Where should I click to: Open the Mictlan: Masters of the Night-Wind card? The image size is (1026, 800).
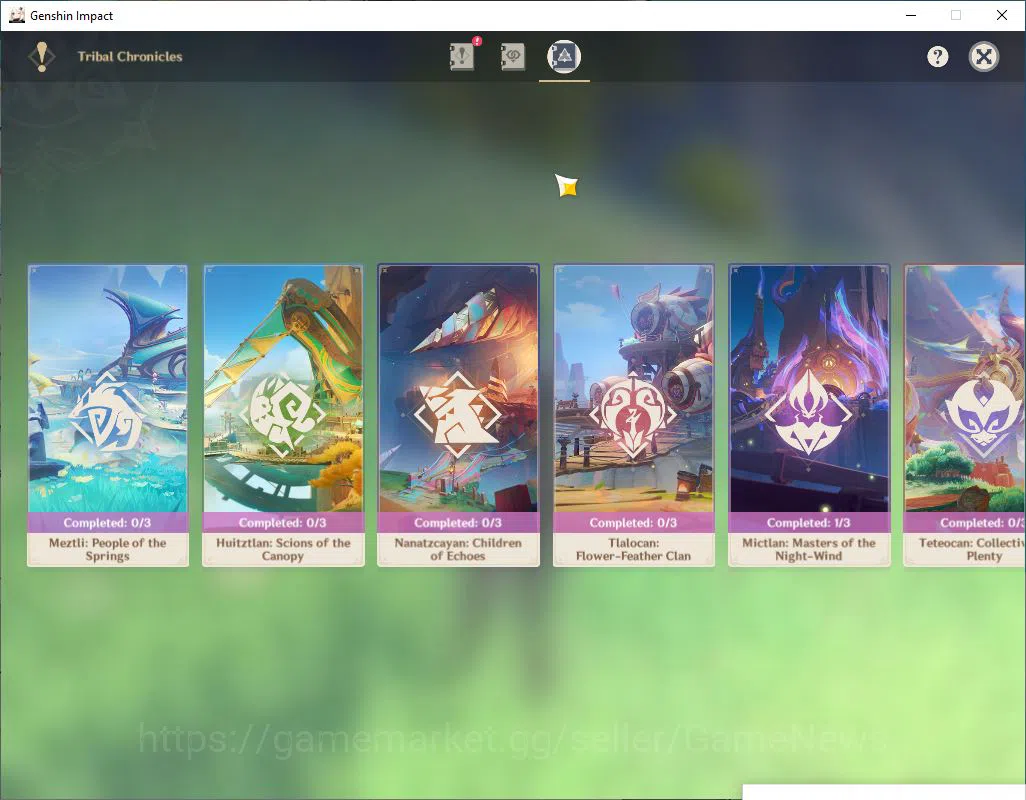point(809,415)
